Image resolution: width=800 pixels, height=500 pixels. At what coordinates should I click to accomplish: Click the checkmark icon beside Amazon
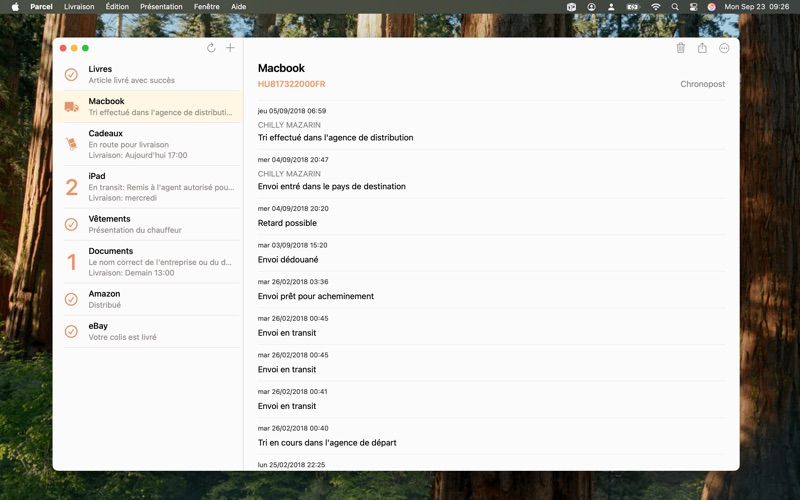pyautogui.click(x=71, y=299)
